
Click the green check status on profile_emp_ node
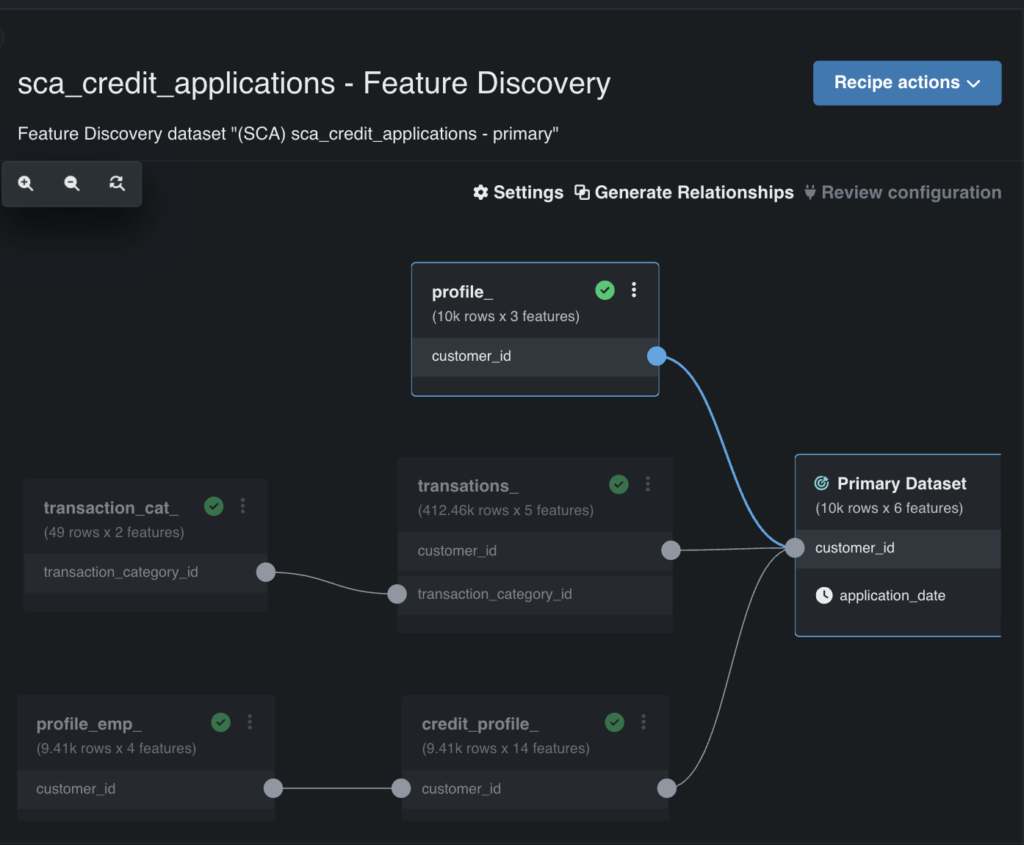[221, 722]
